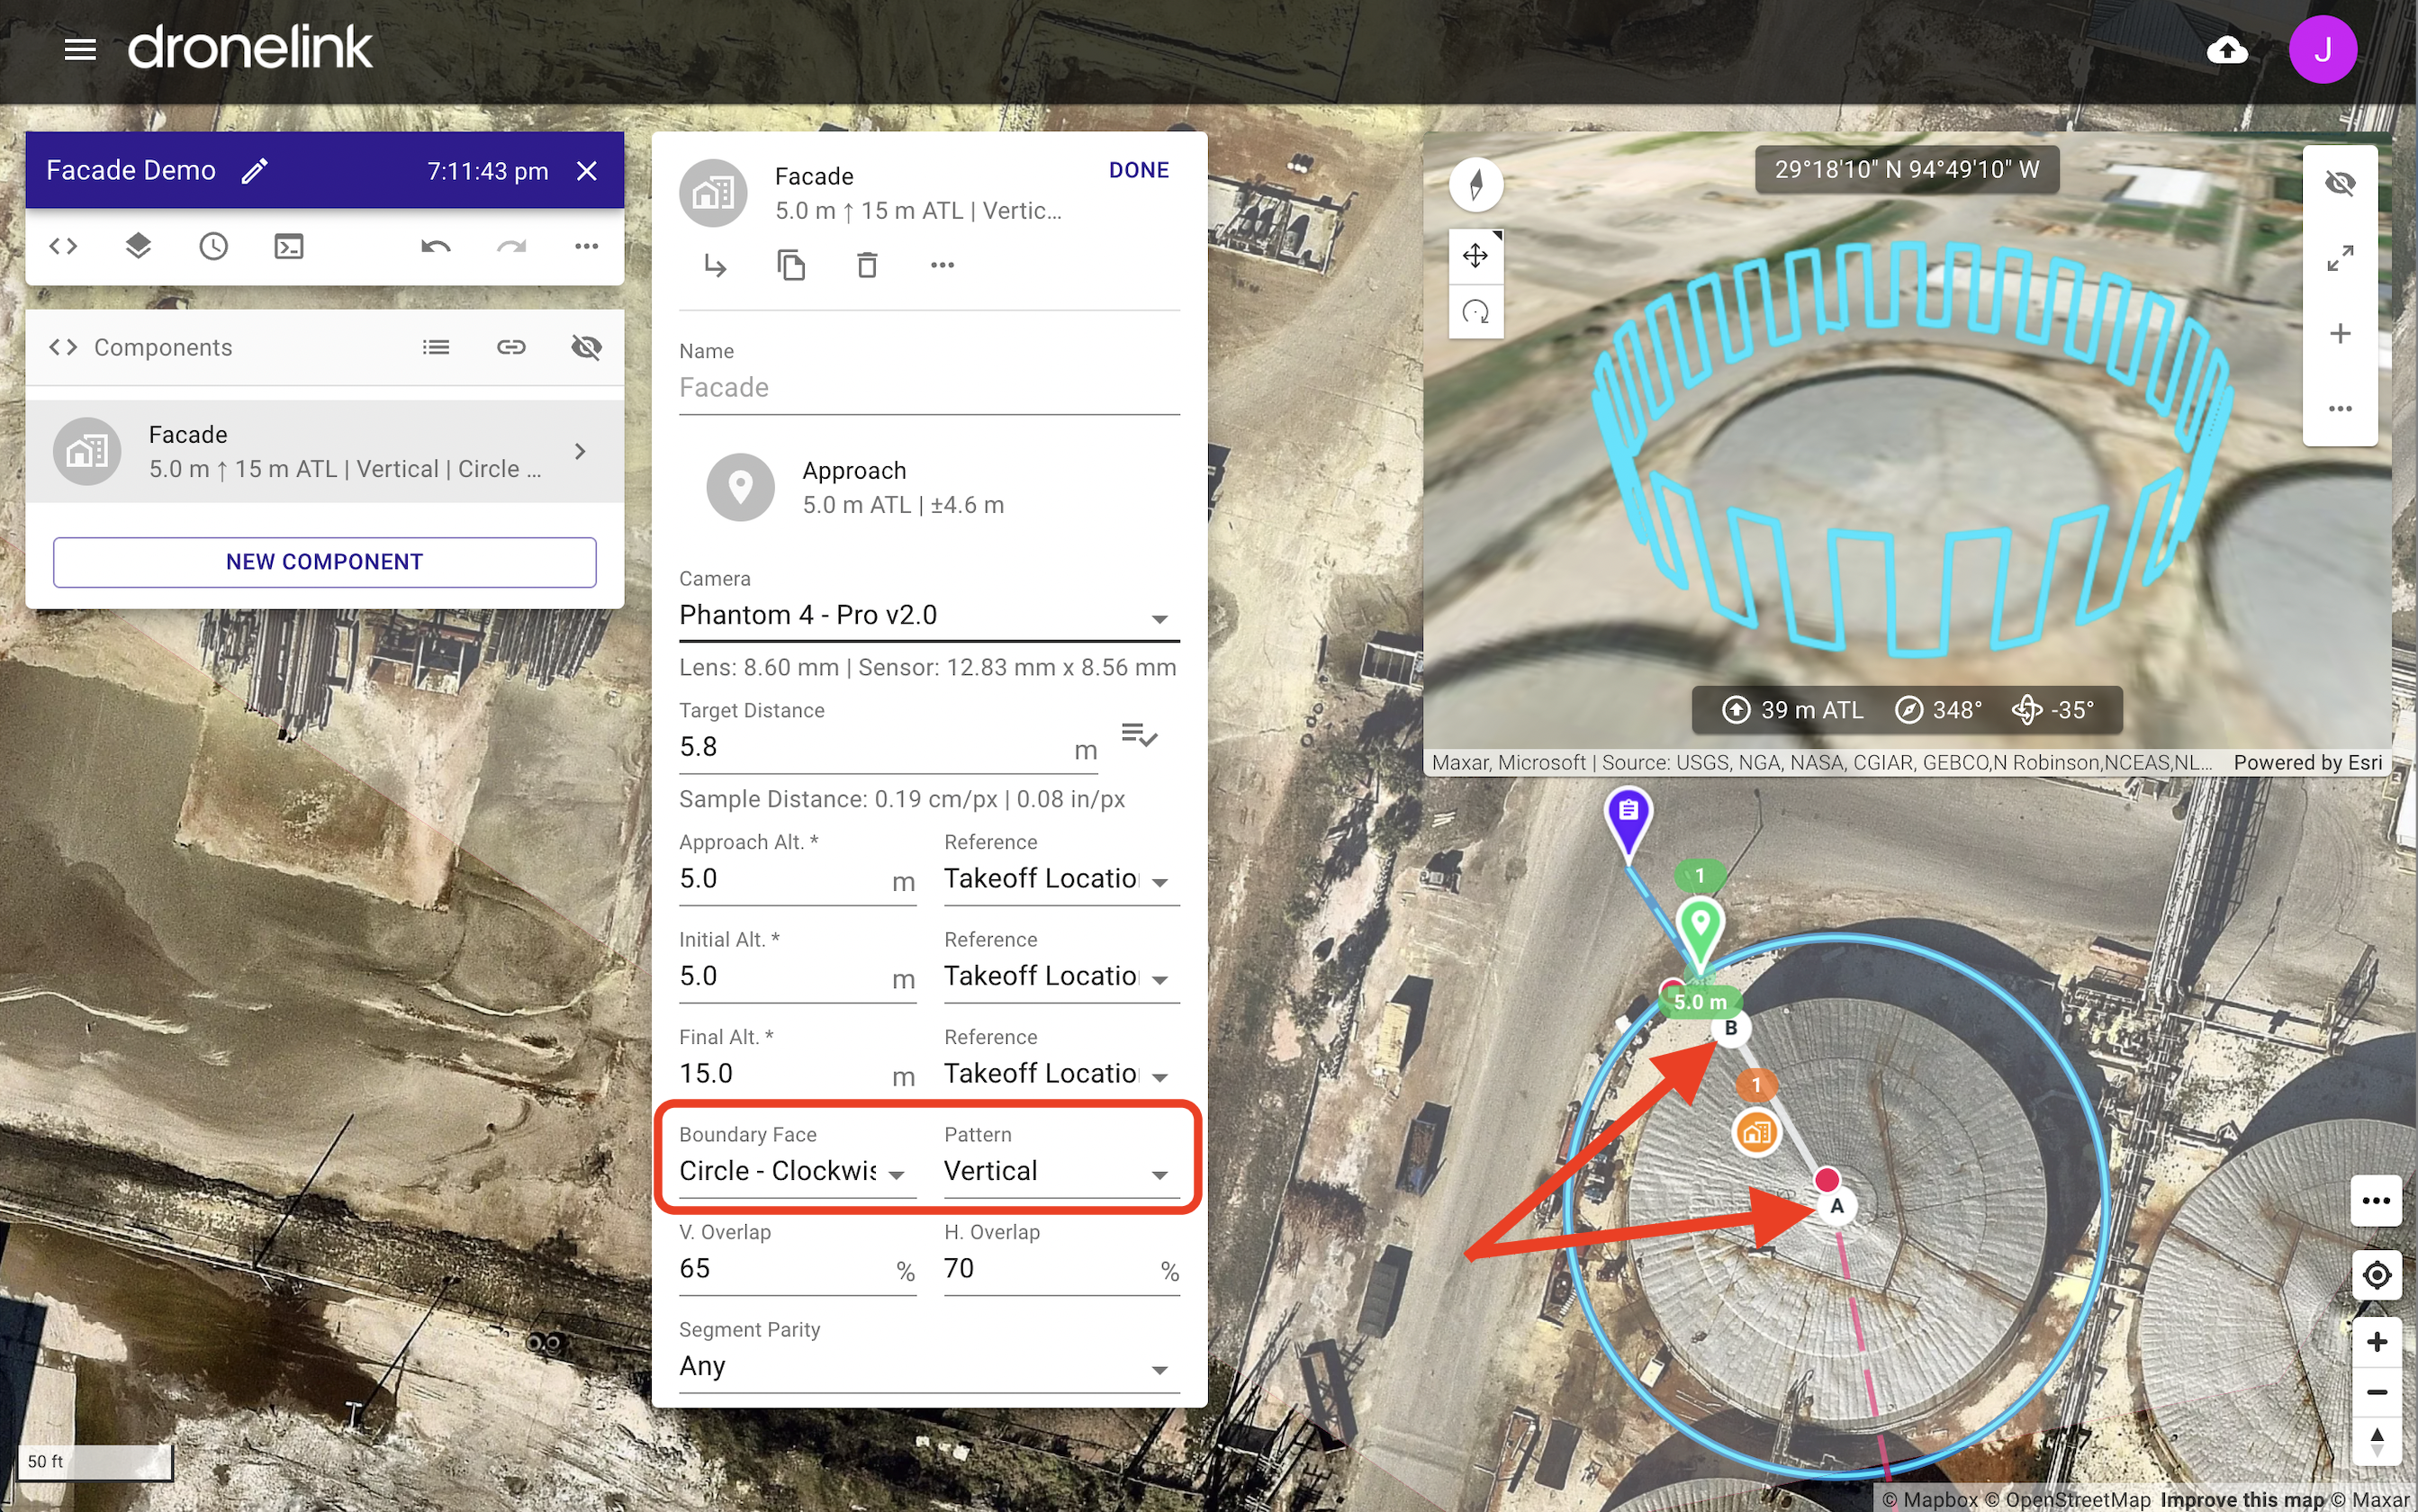Click the orange facade marker on map
This screenshot has width=2418, height=1512.
pyautogui.click(x=1756, y=1133)
